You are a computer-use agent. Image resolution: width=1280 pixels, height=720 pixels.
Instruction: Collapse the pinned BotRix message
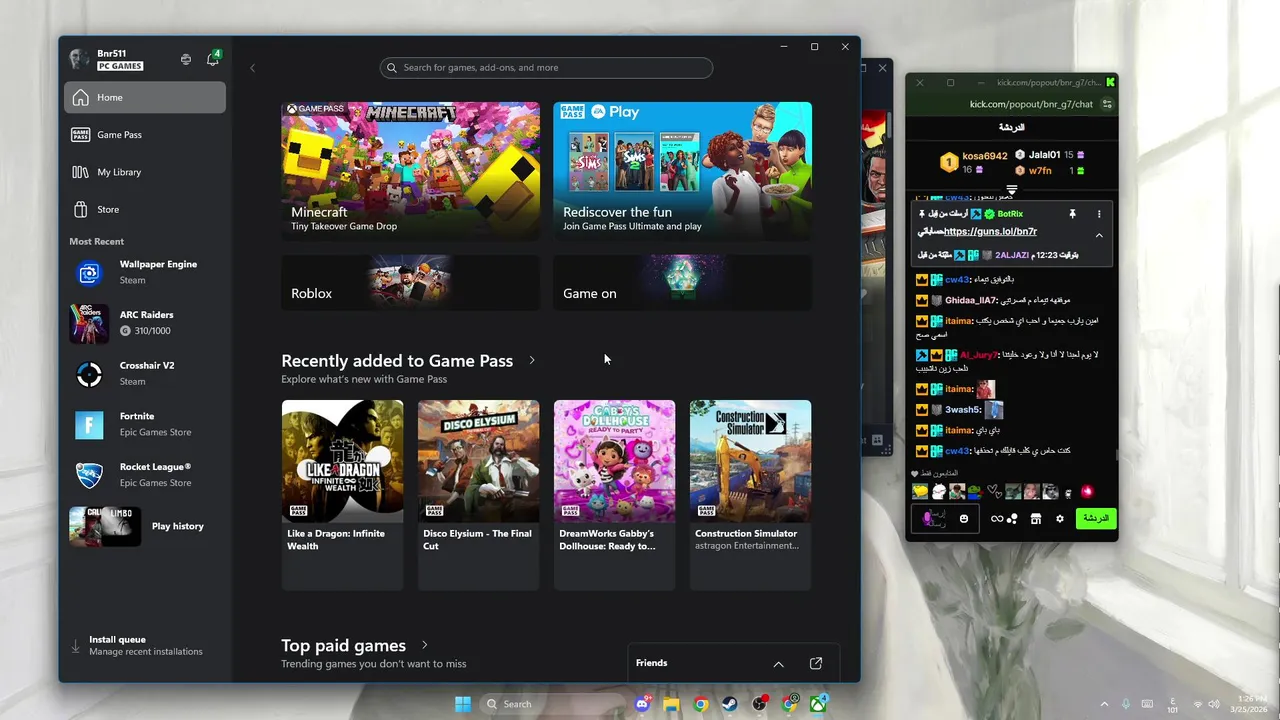coord(1099,235)
